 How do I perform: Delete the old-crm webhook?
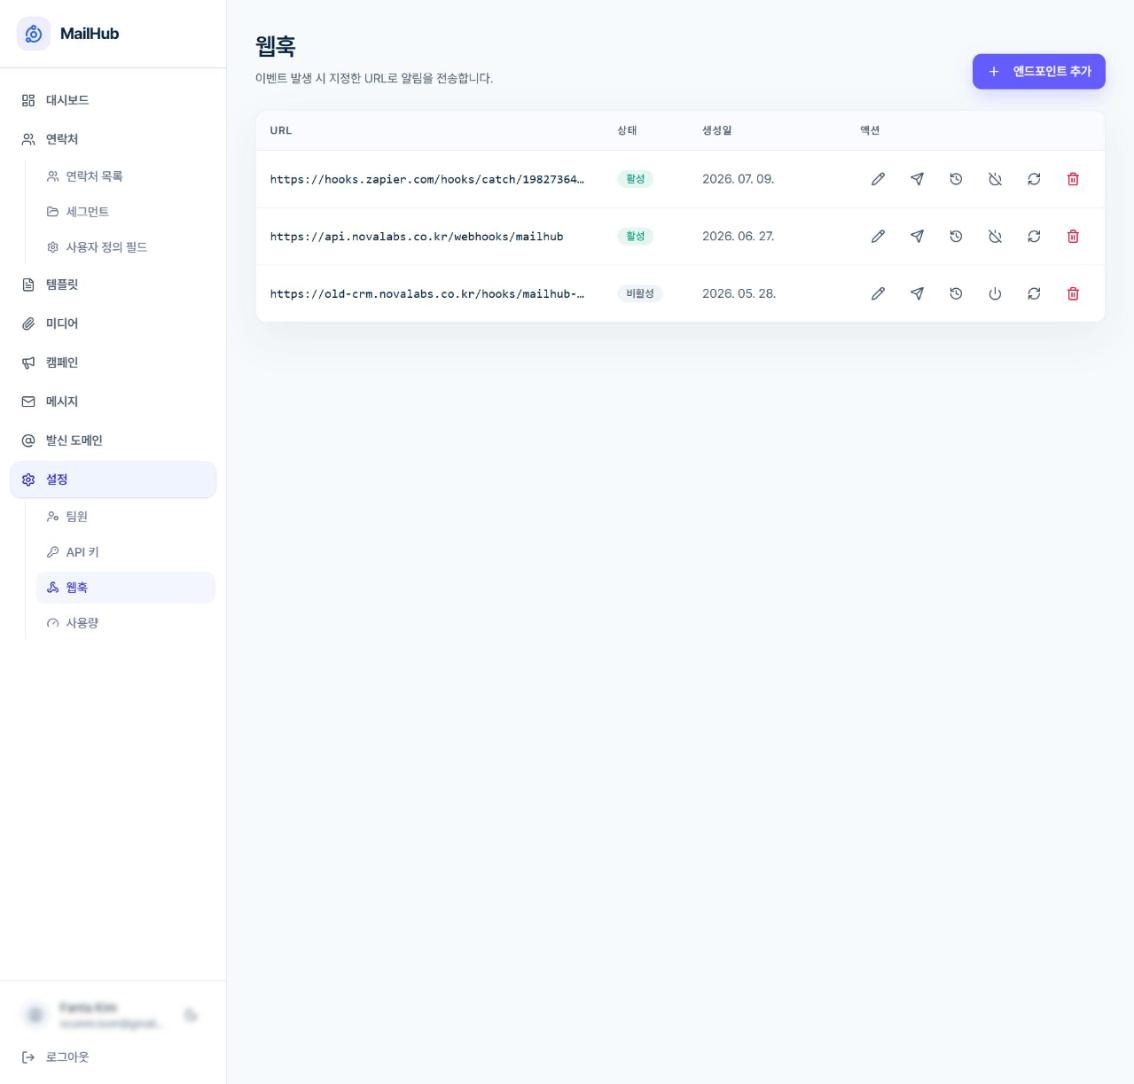pyautogui.click(x=1073, y=294)
